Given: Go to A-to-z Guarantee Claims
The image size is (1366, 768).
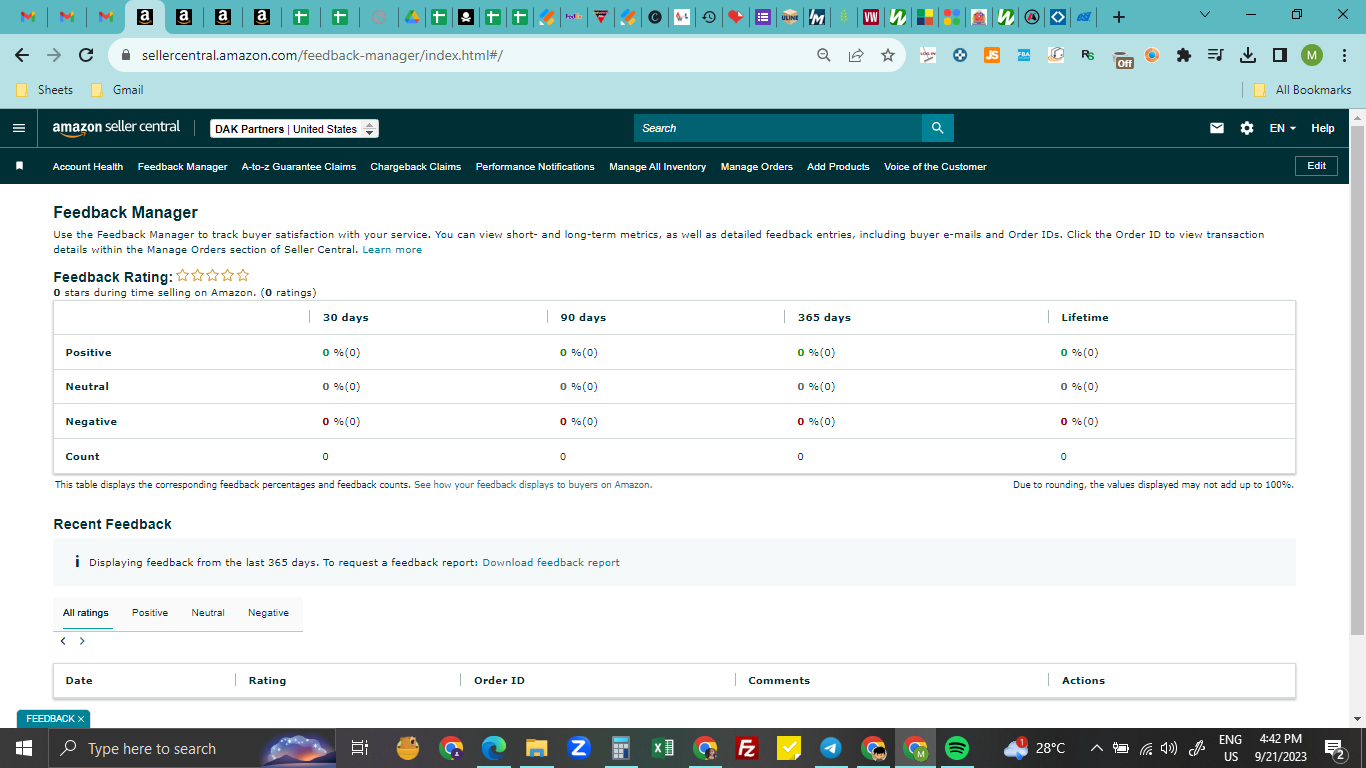Looking at the screenshot, I should 299,167.
